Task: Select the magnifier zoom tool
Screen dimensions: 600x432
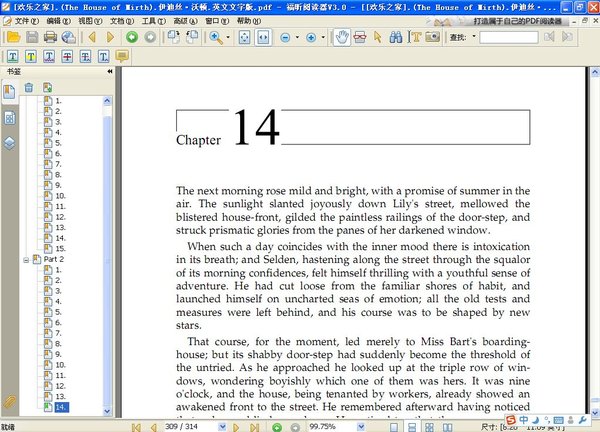Action: pos(216,37)
